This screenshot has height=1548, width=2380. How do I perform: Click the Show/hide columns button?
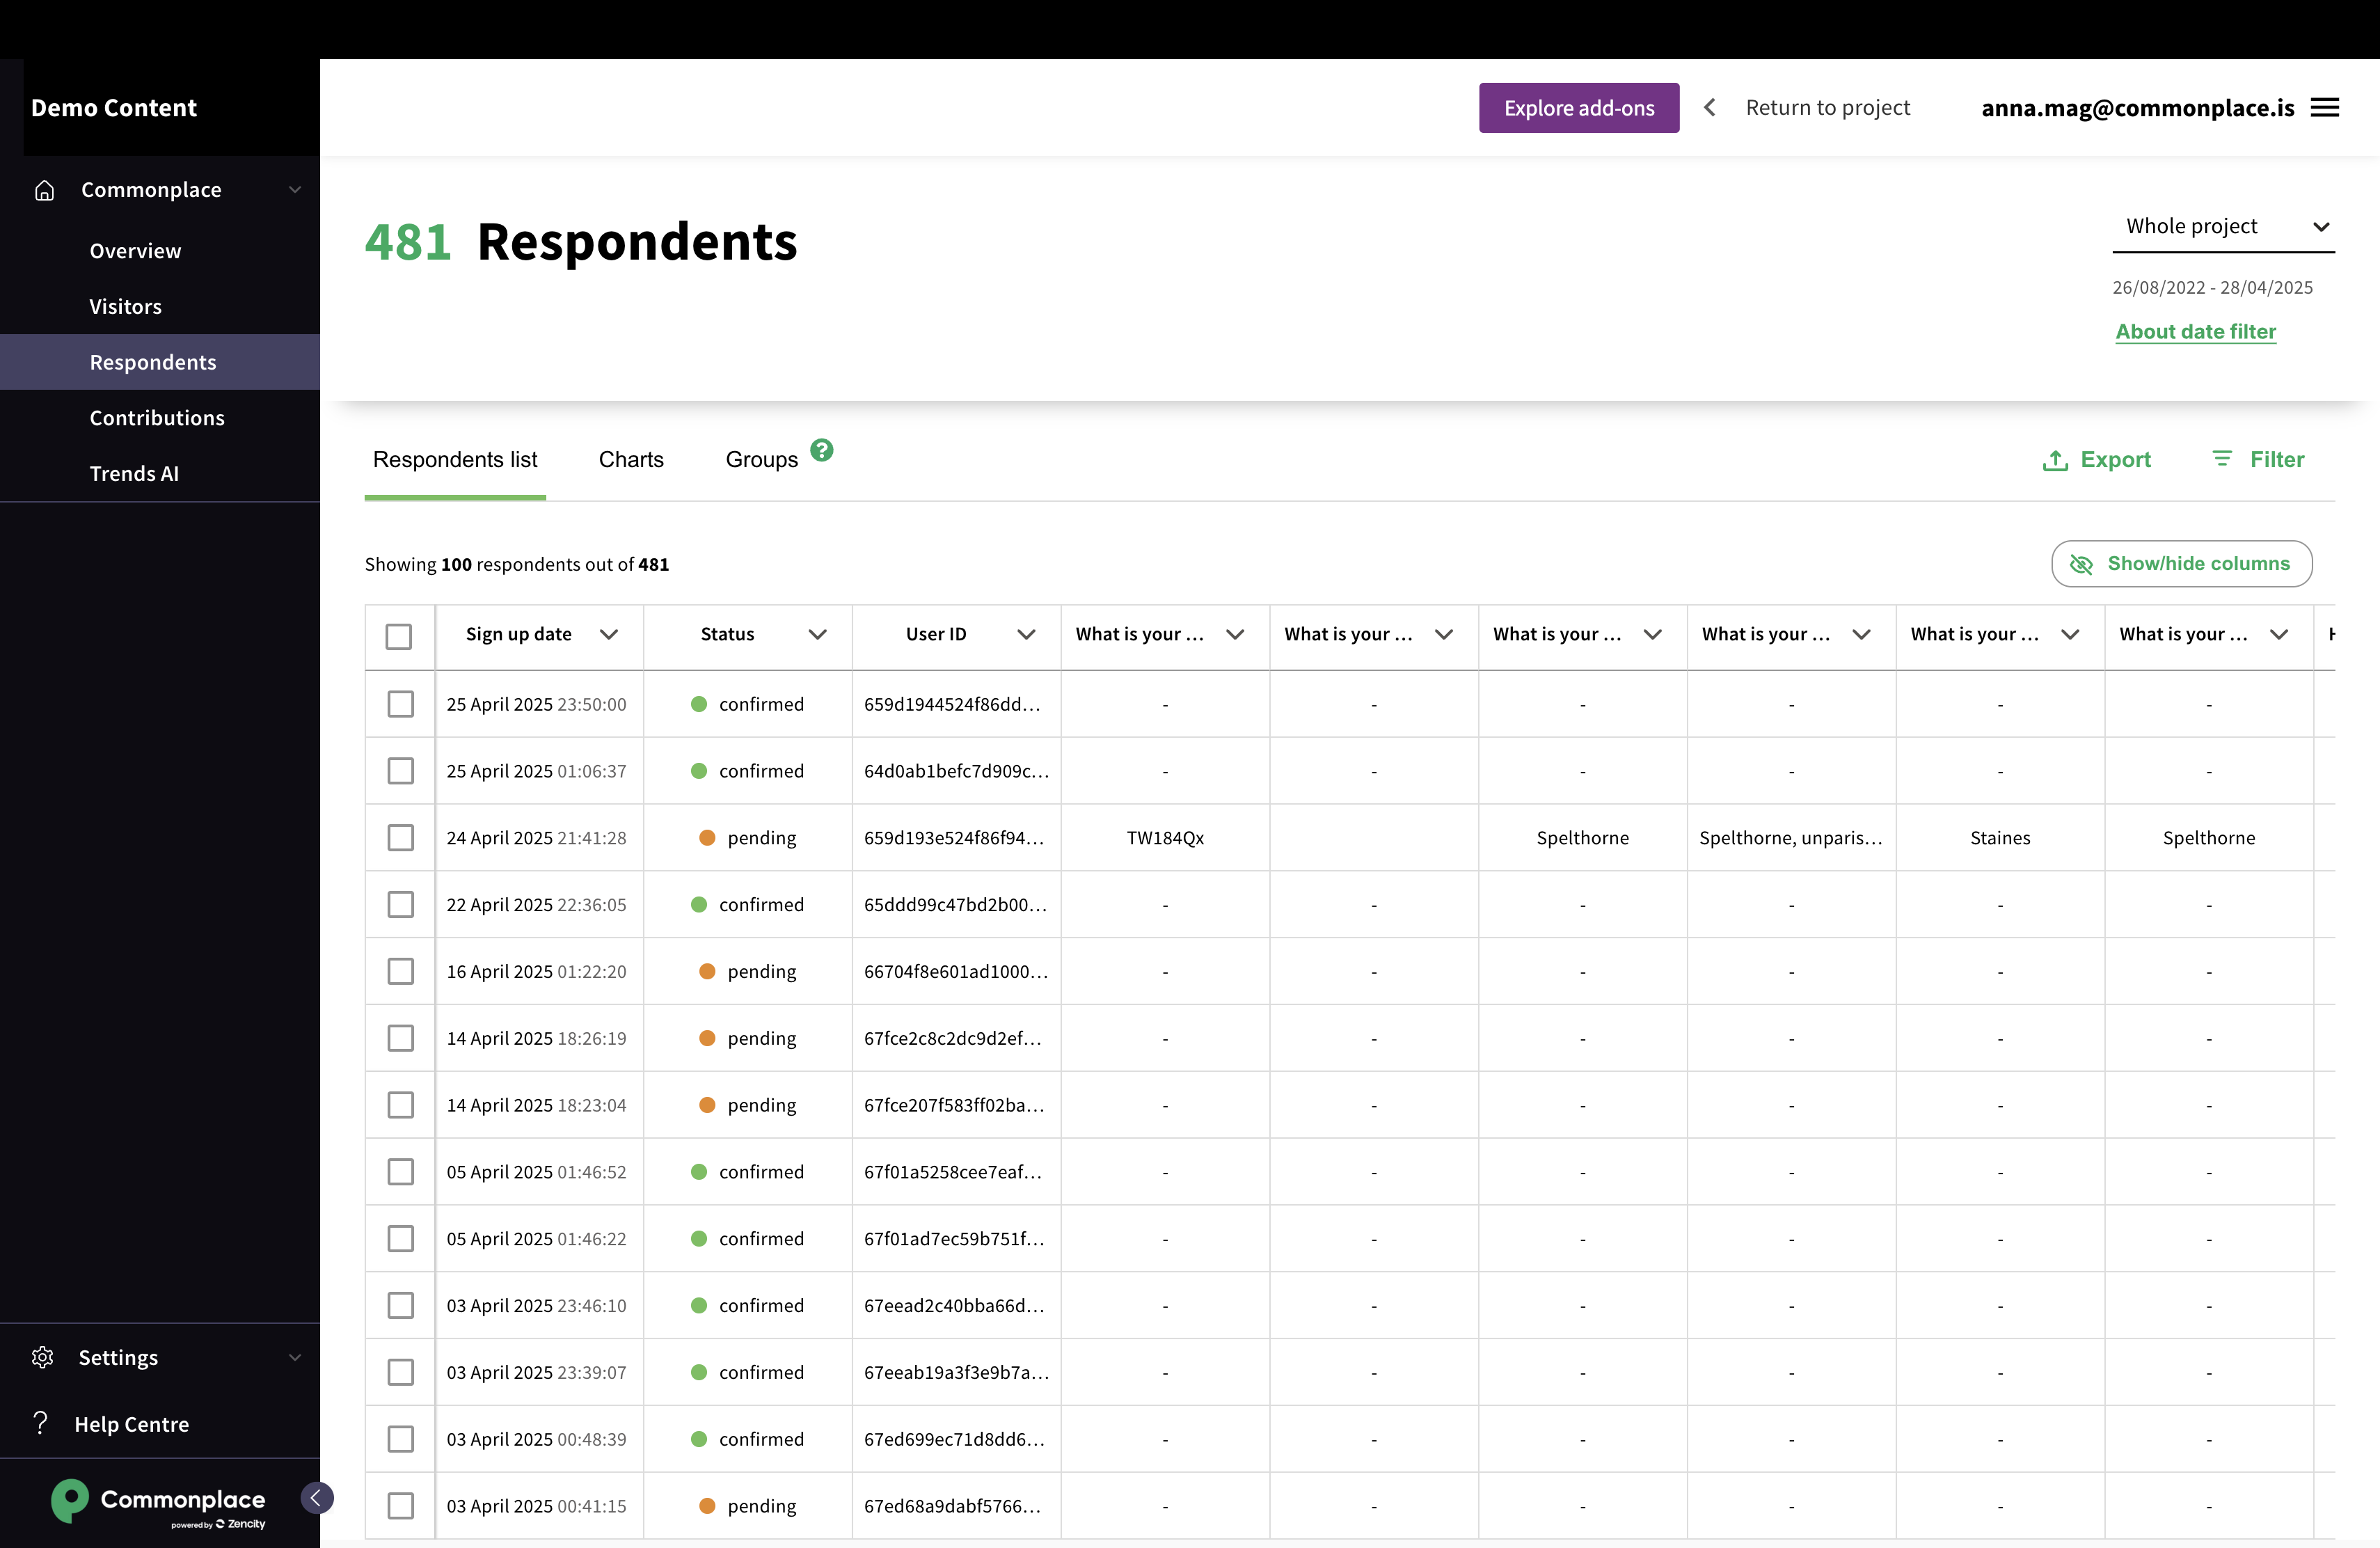click(x=2181, y=564)
